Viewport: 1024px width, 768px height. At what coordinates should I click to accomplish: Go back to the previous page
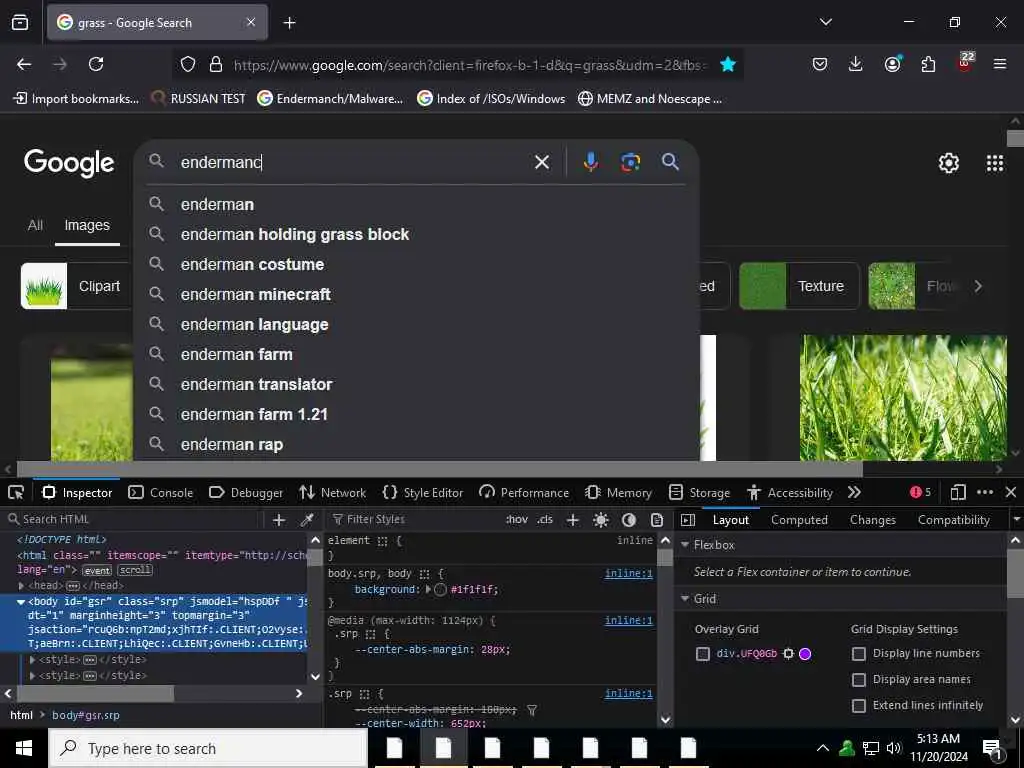point(24,64)
